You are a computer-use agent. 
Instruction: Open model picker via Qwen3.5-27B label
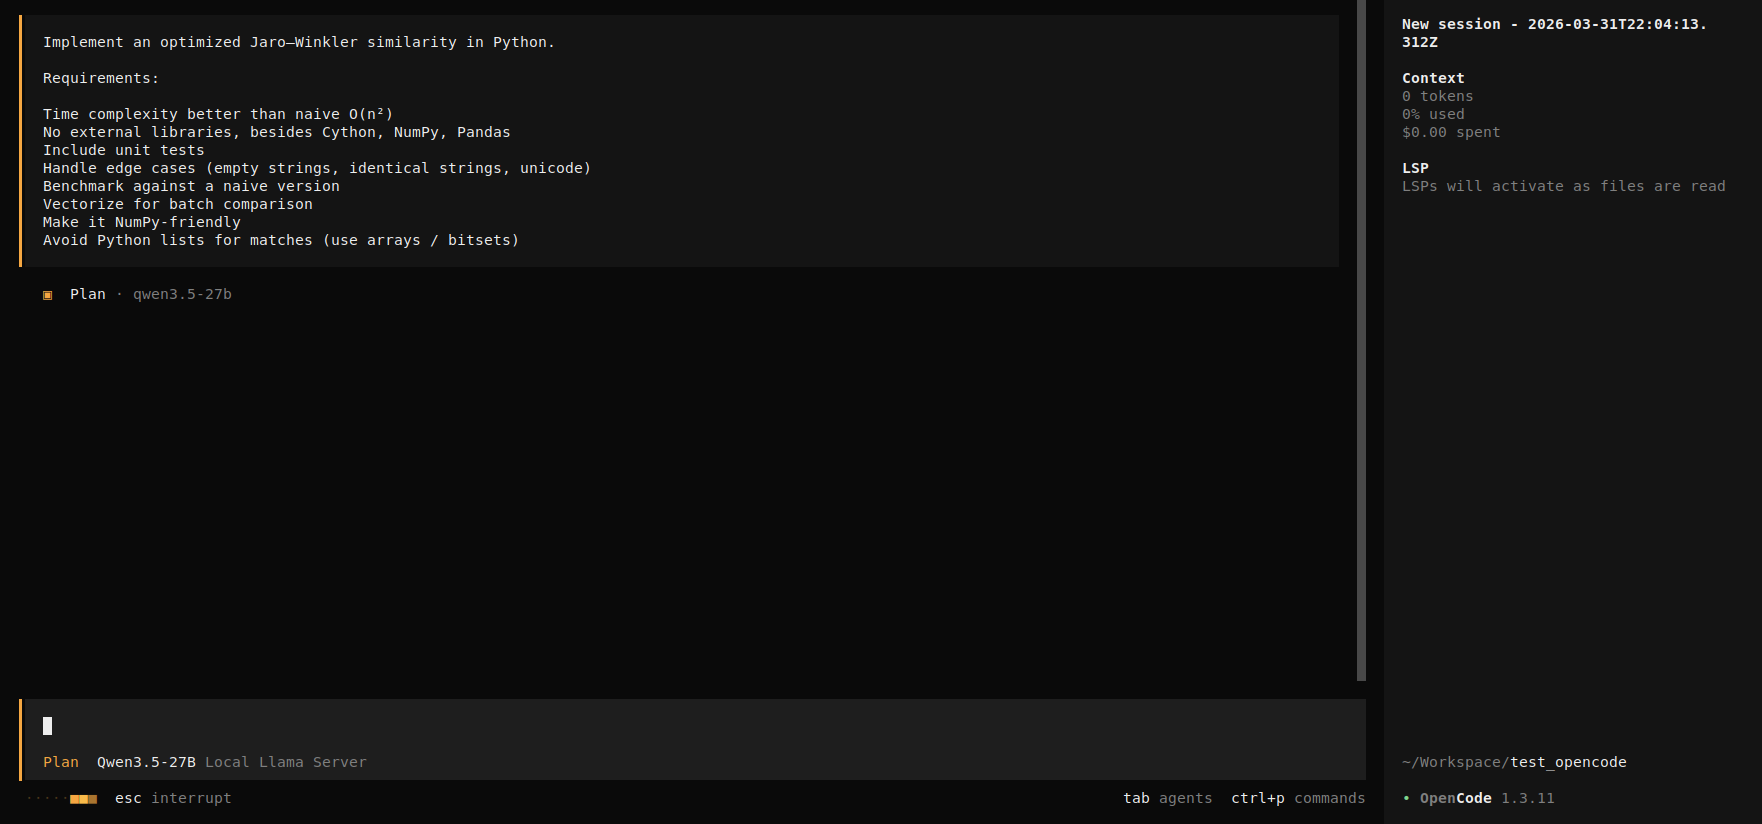tap(146, 762)
